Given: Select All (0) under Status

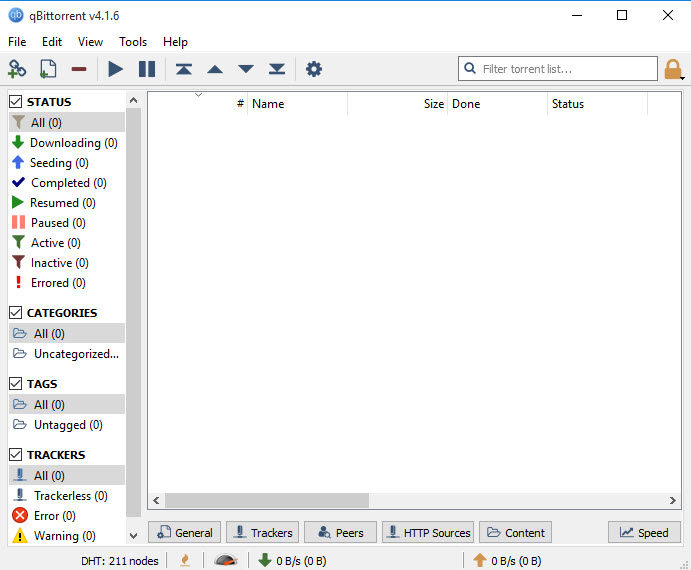Looking at the screenshot, I should click(x=67, y=123).
